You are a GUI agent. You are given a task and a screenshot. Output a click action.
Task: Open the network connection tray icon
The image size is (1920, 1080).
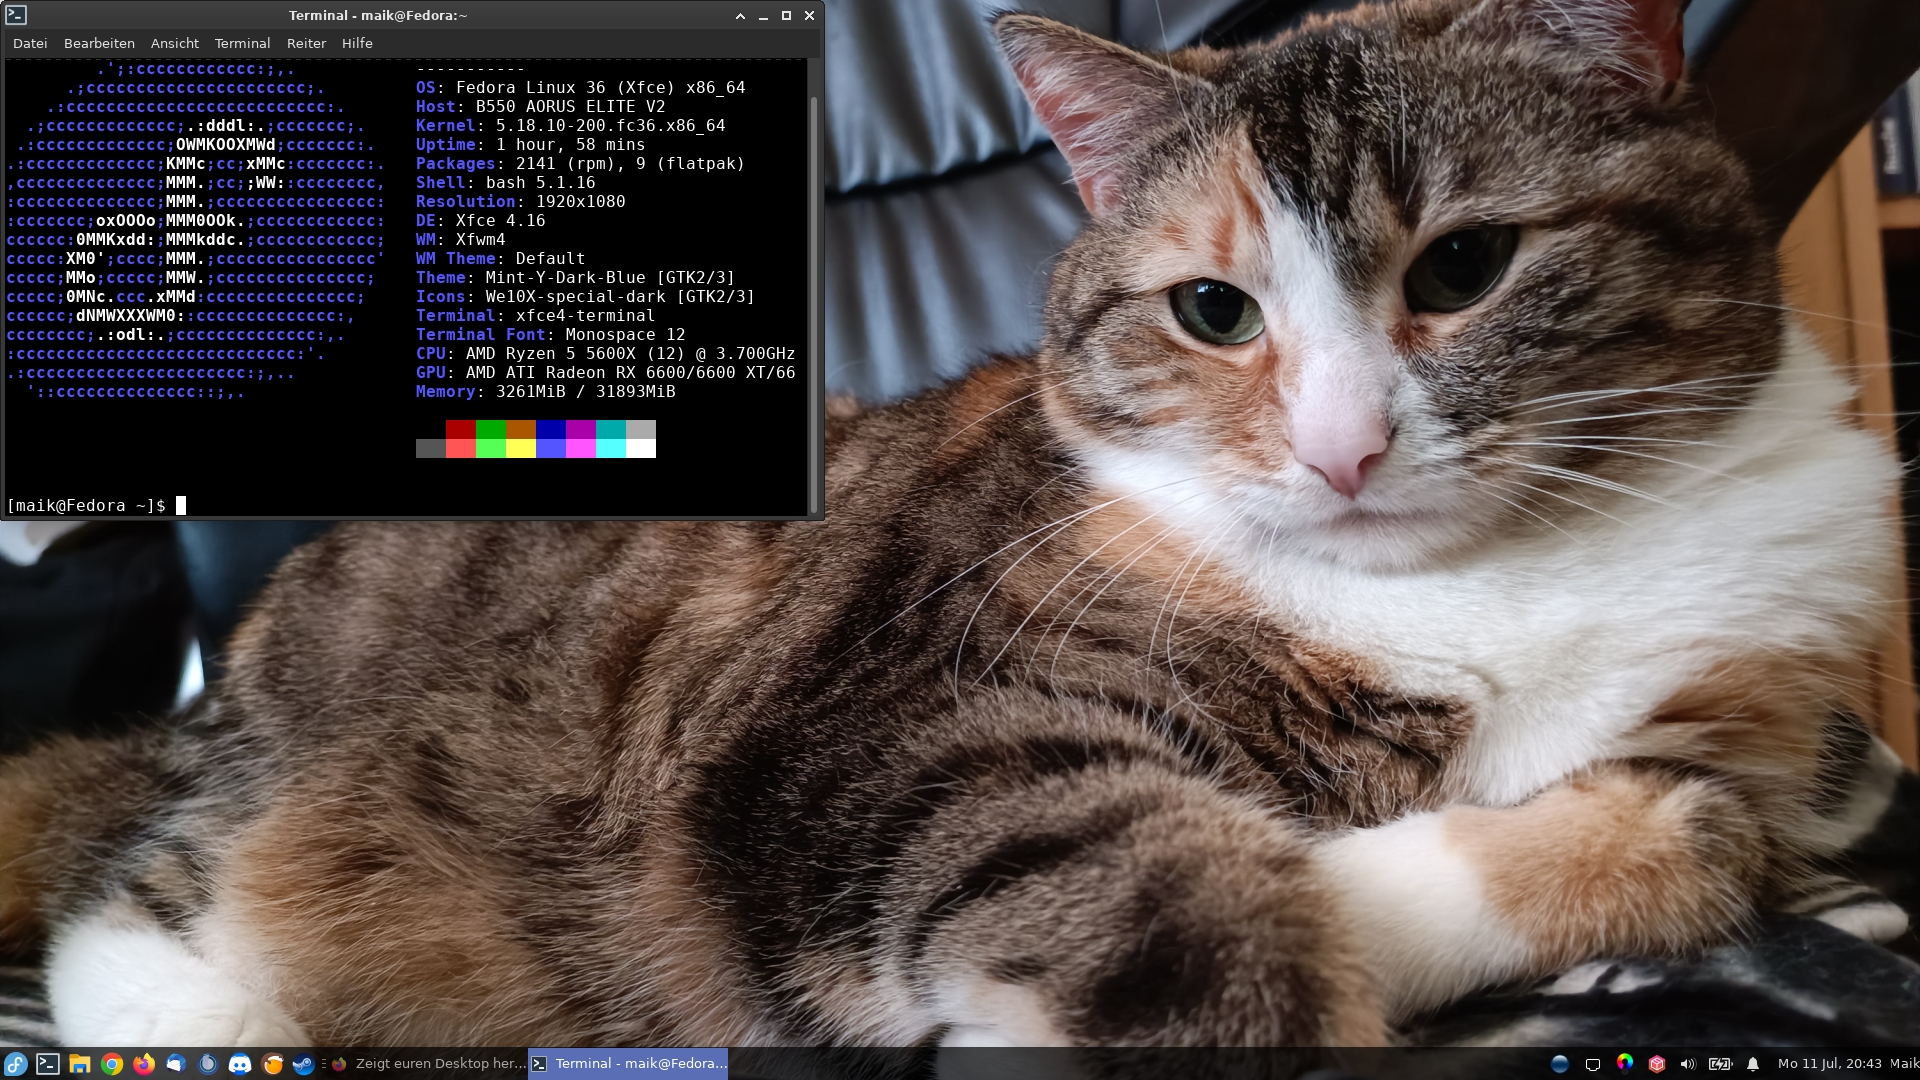[1593, 1064]
